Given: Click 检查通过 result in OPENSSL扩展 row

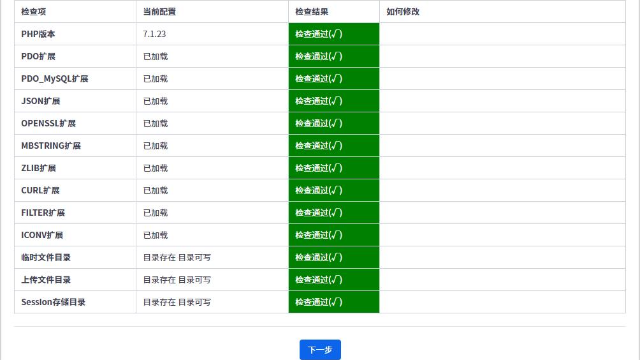Looking at the screenshot, I should [x=319, y=123].
